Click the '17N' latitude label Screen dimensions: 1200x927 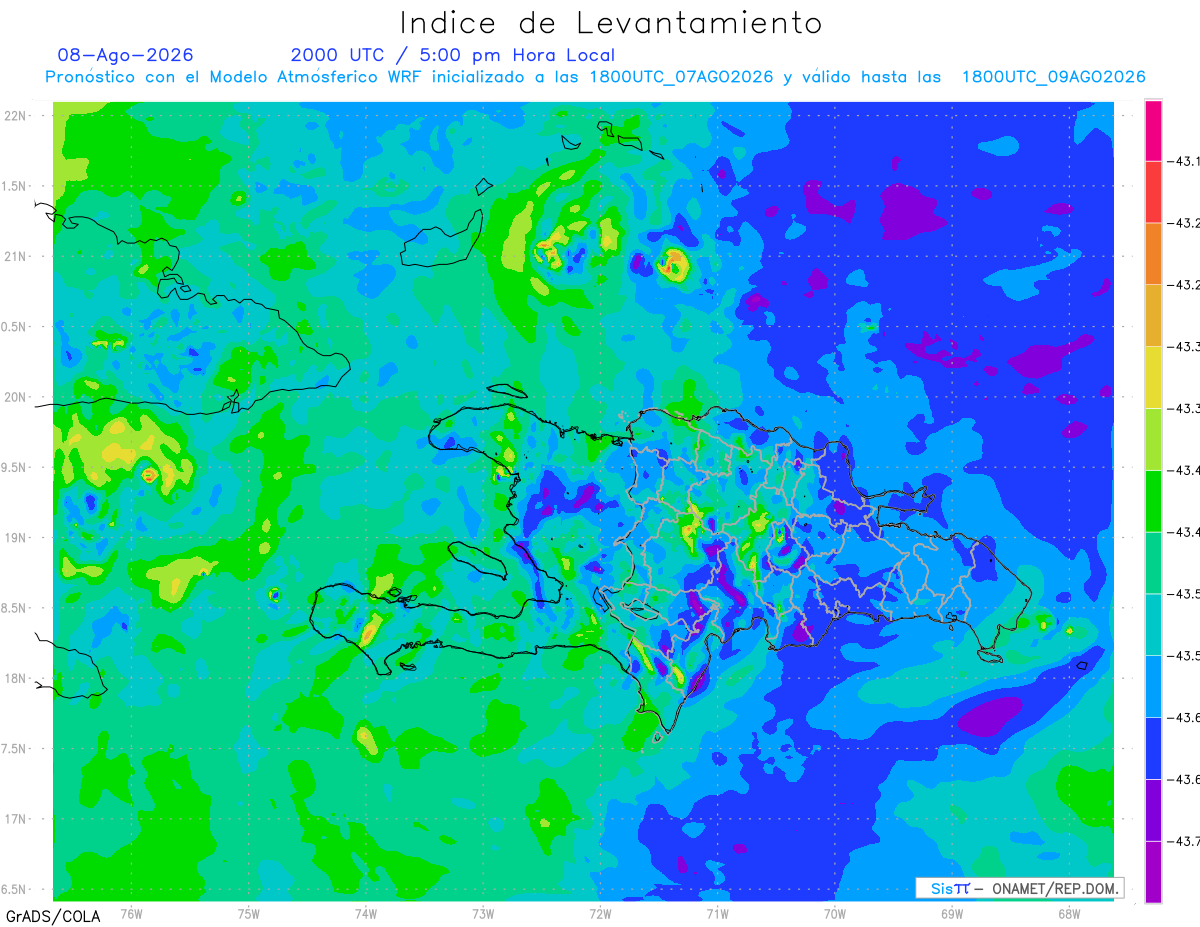pyautogui.click(x=16, y=819)
